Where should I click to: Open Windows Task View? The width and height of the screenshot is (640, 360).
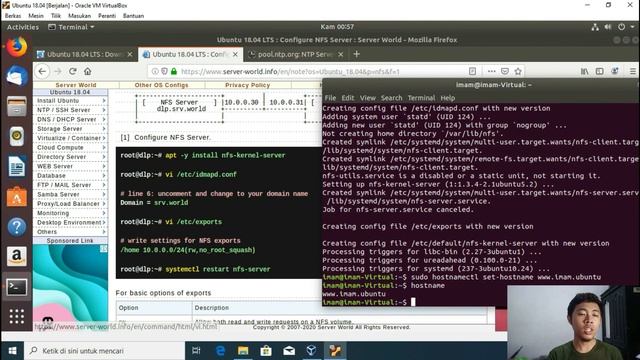coord(196,351)
